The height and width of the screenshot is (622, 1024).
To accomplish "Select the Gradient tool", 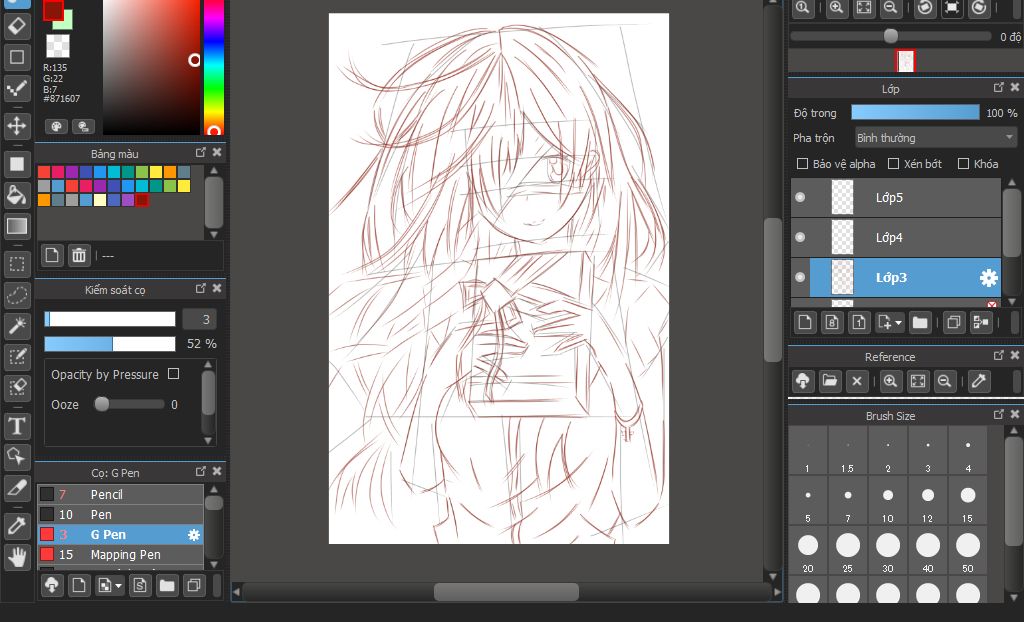I will pyautogui.click(x=17, y=226).
